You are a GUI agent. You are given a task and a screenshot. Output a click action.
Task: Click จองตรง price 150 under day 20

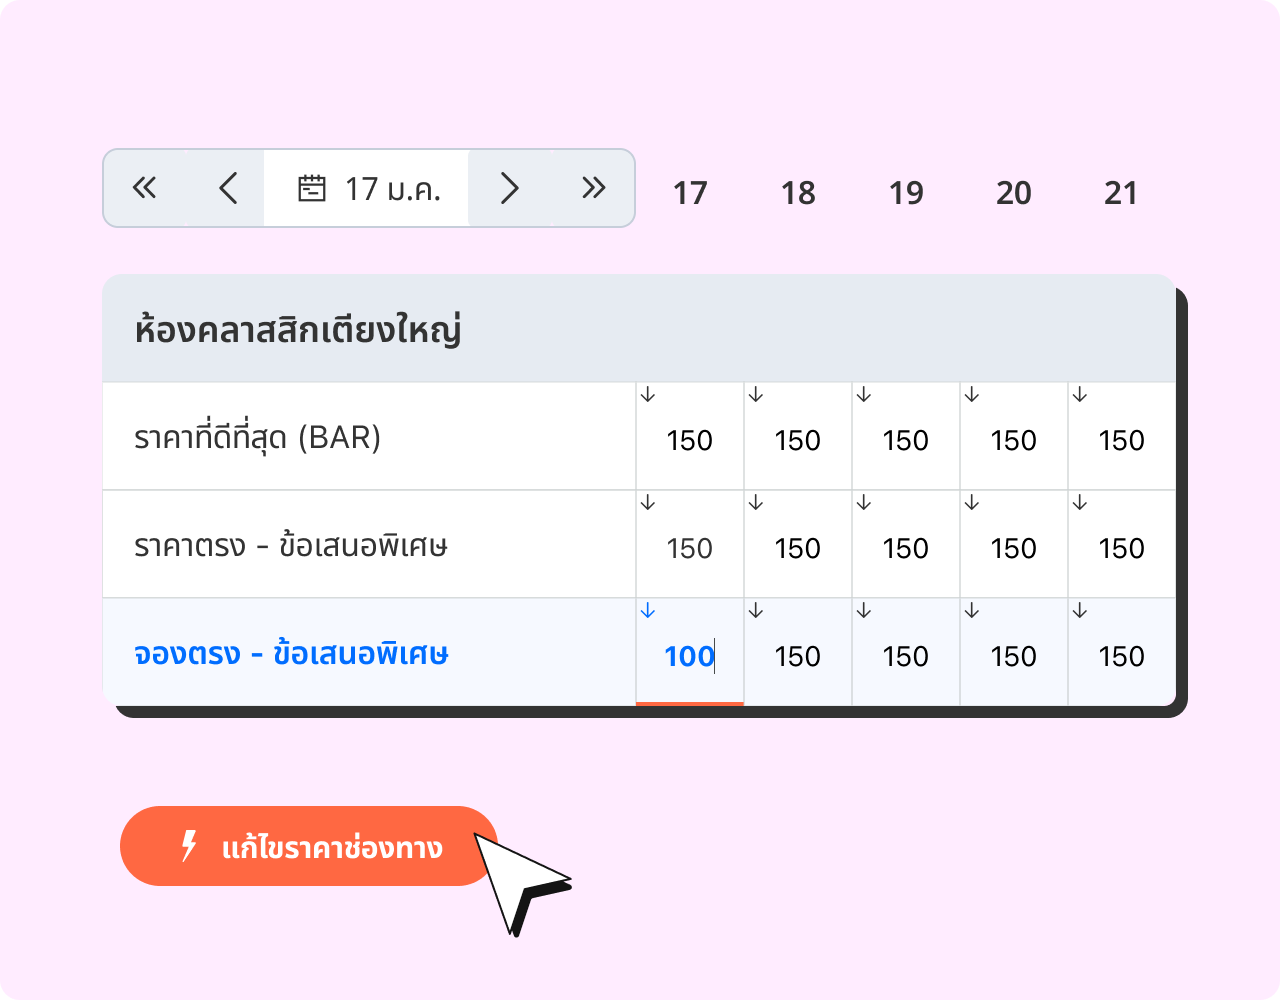[x=1013, y=656]
